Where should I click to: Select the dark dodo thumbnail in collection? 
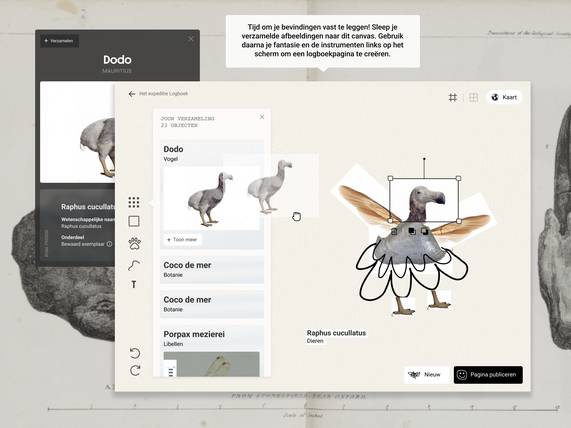(210, 200)
